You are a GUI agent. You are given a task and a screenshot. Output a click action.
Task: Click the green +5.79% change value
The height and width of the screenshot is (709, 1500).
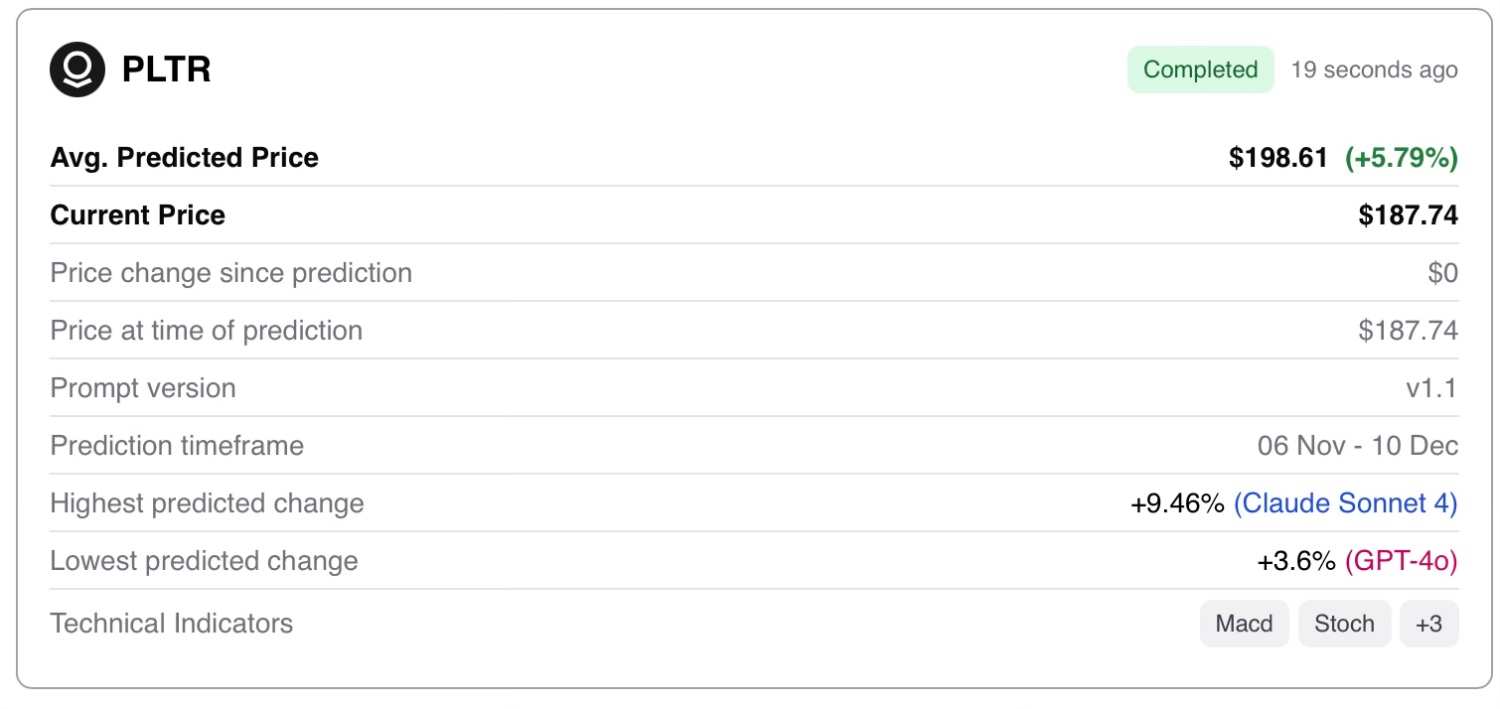[x=1401, y=158]
